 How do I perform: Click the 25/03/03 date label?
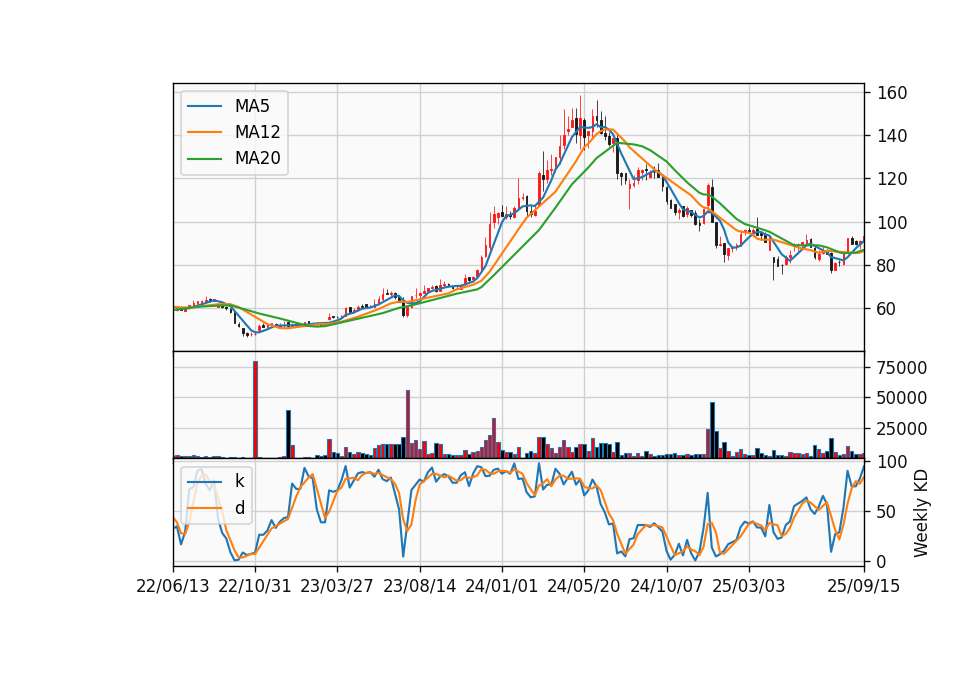tap(748, 586)
